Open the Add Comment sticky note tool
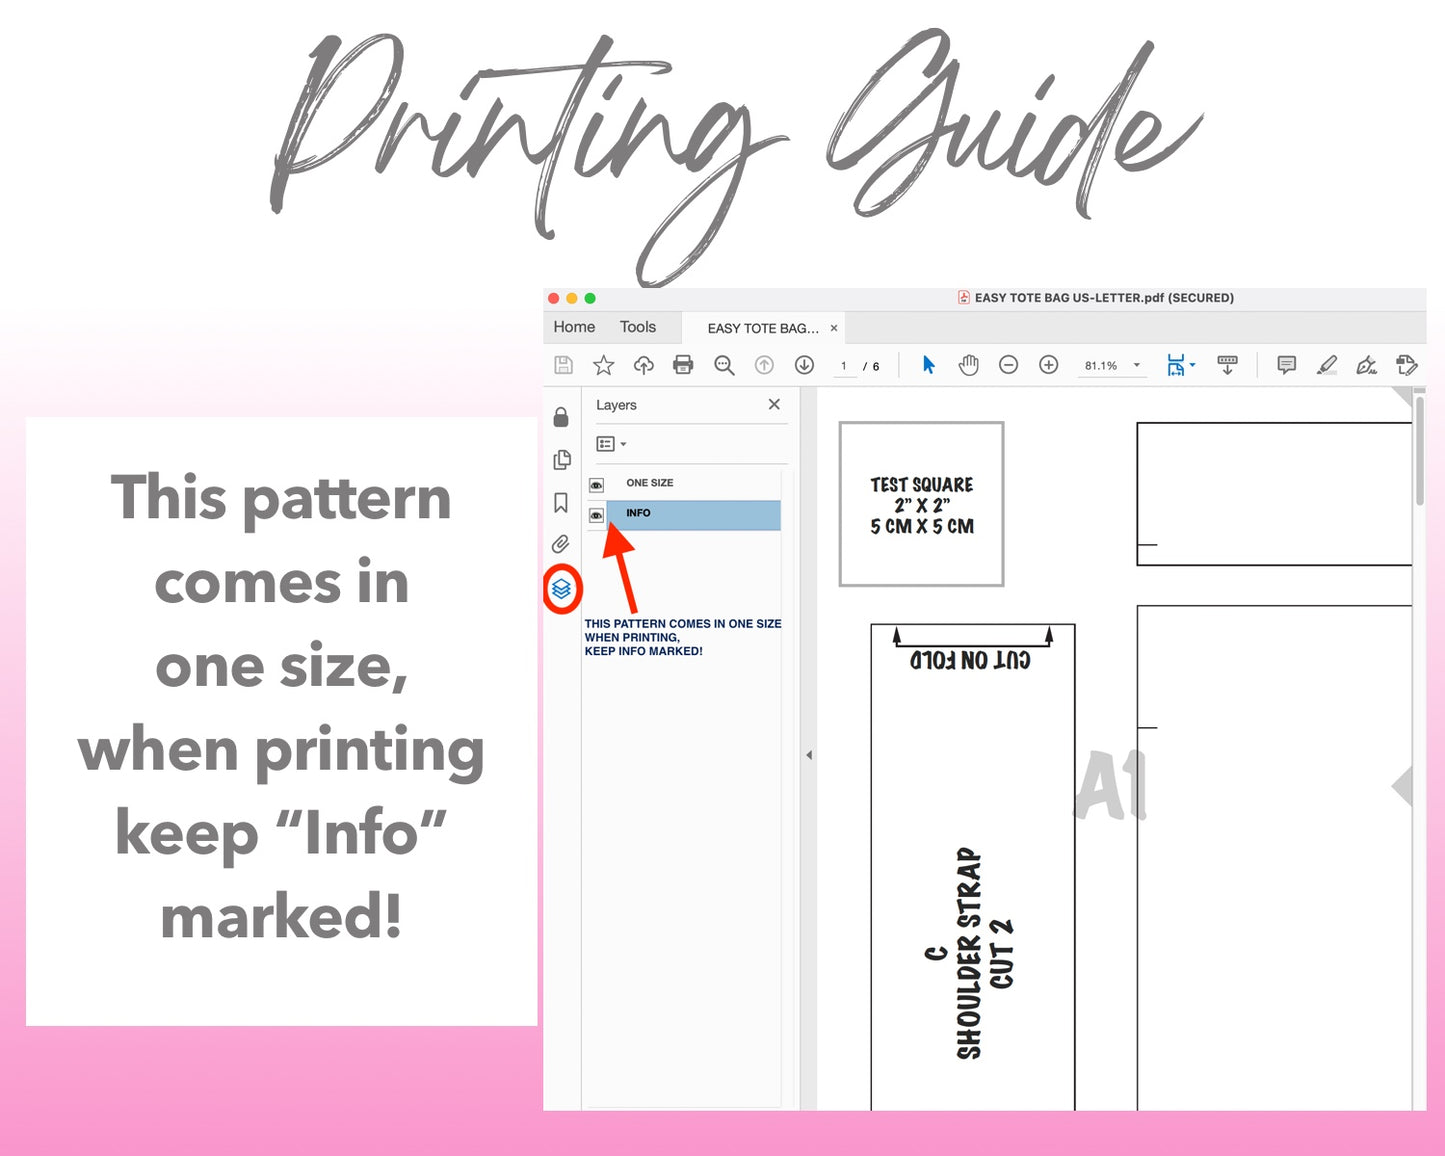The width and height of the screenshot is (1445, 1156). point(1287,365)
